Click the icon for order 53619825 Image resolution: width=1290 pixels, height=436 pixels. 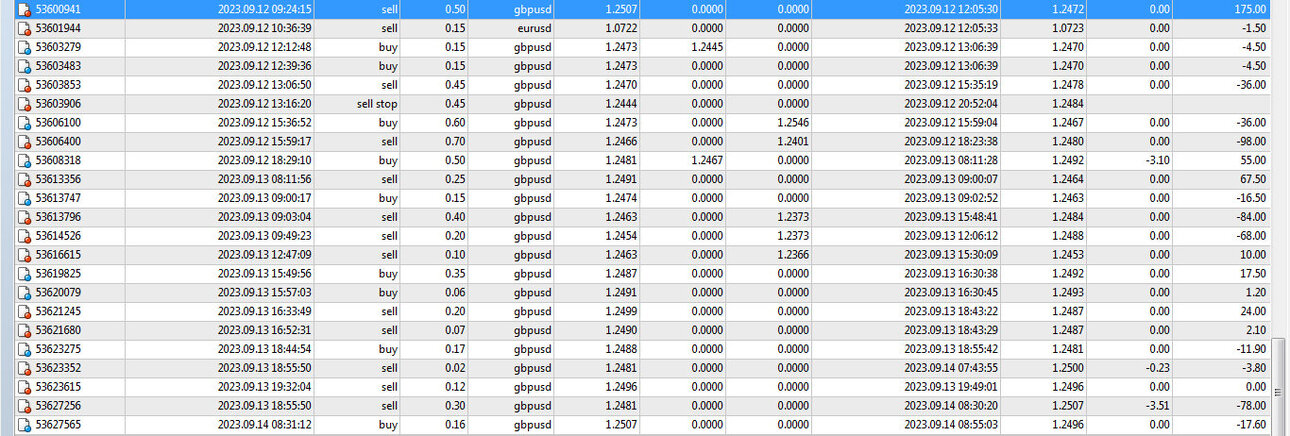[x=24, y=273]
